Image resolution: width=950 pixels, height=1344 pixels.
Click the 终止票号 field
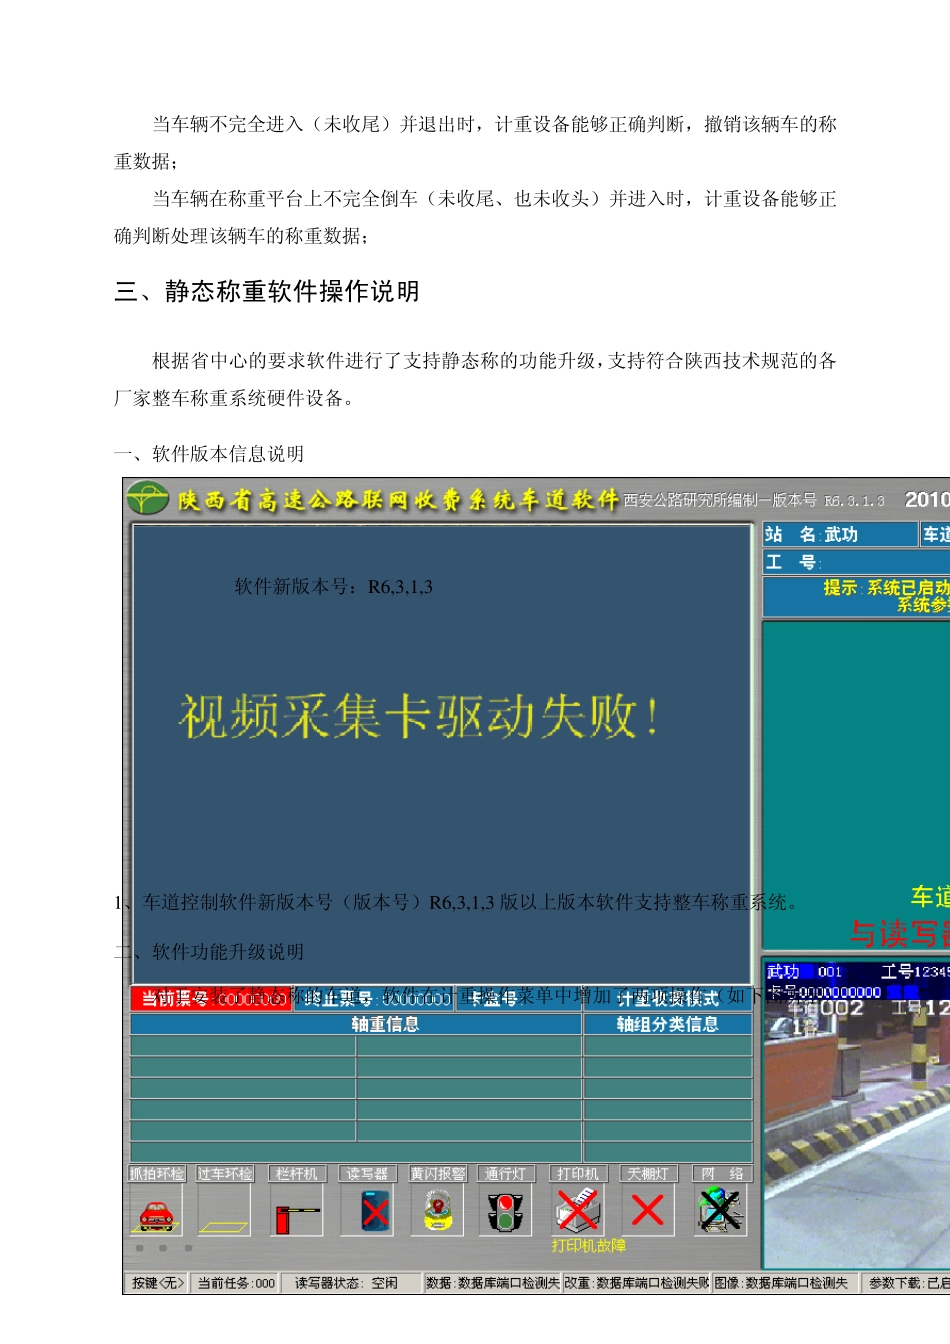tap(374, 999)
